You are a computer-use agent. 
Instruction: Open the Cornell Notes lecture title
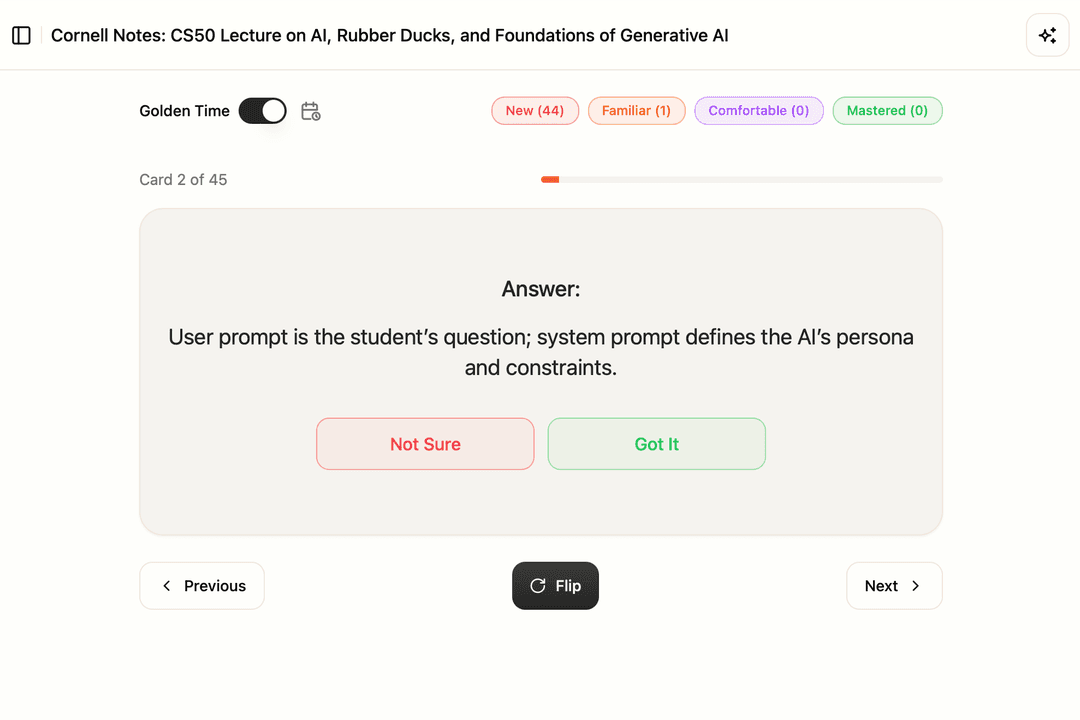point(391,35)
